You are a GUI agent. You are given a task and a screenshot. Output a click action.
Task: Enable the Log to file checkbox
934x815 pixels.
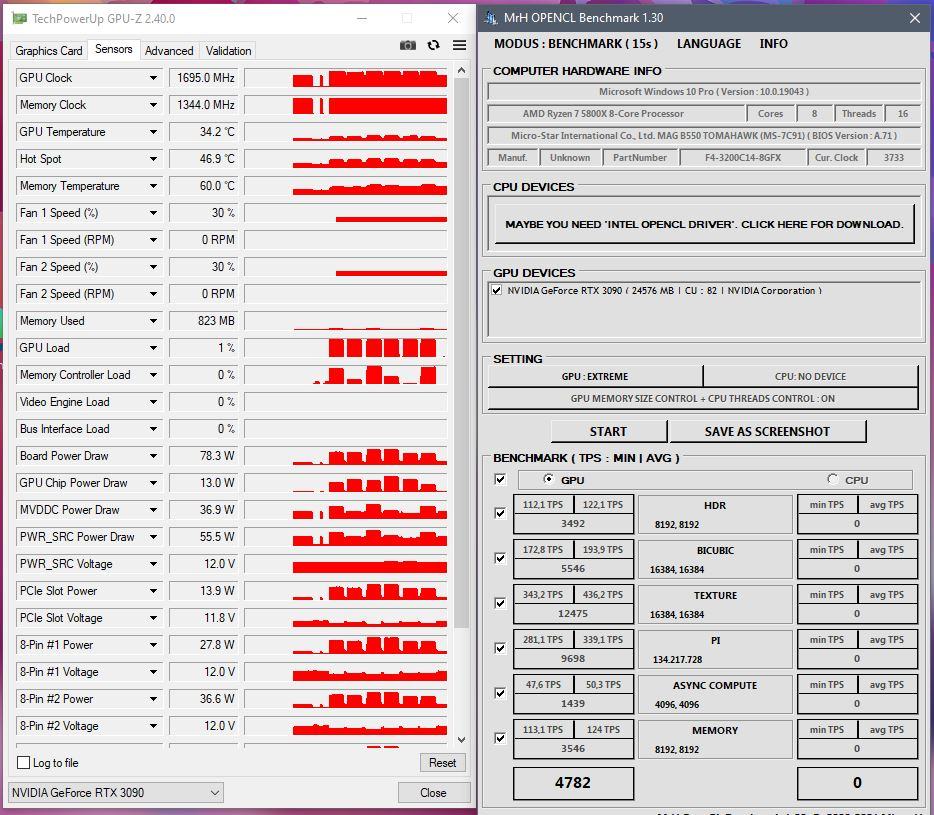coord(24,763)
